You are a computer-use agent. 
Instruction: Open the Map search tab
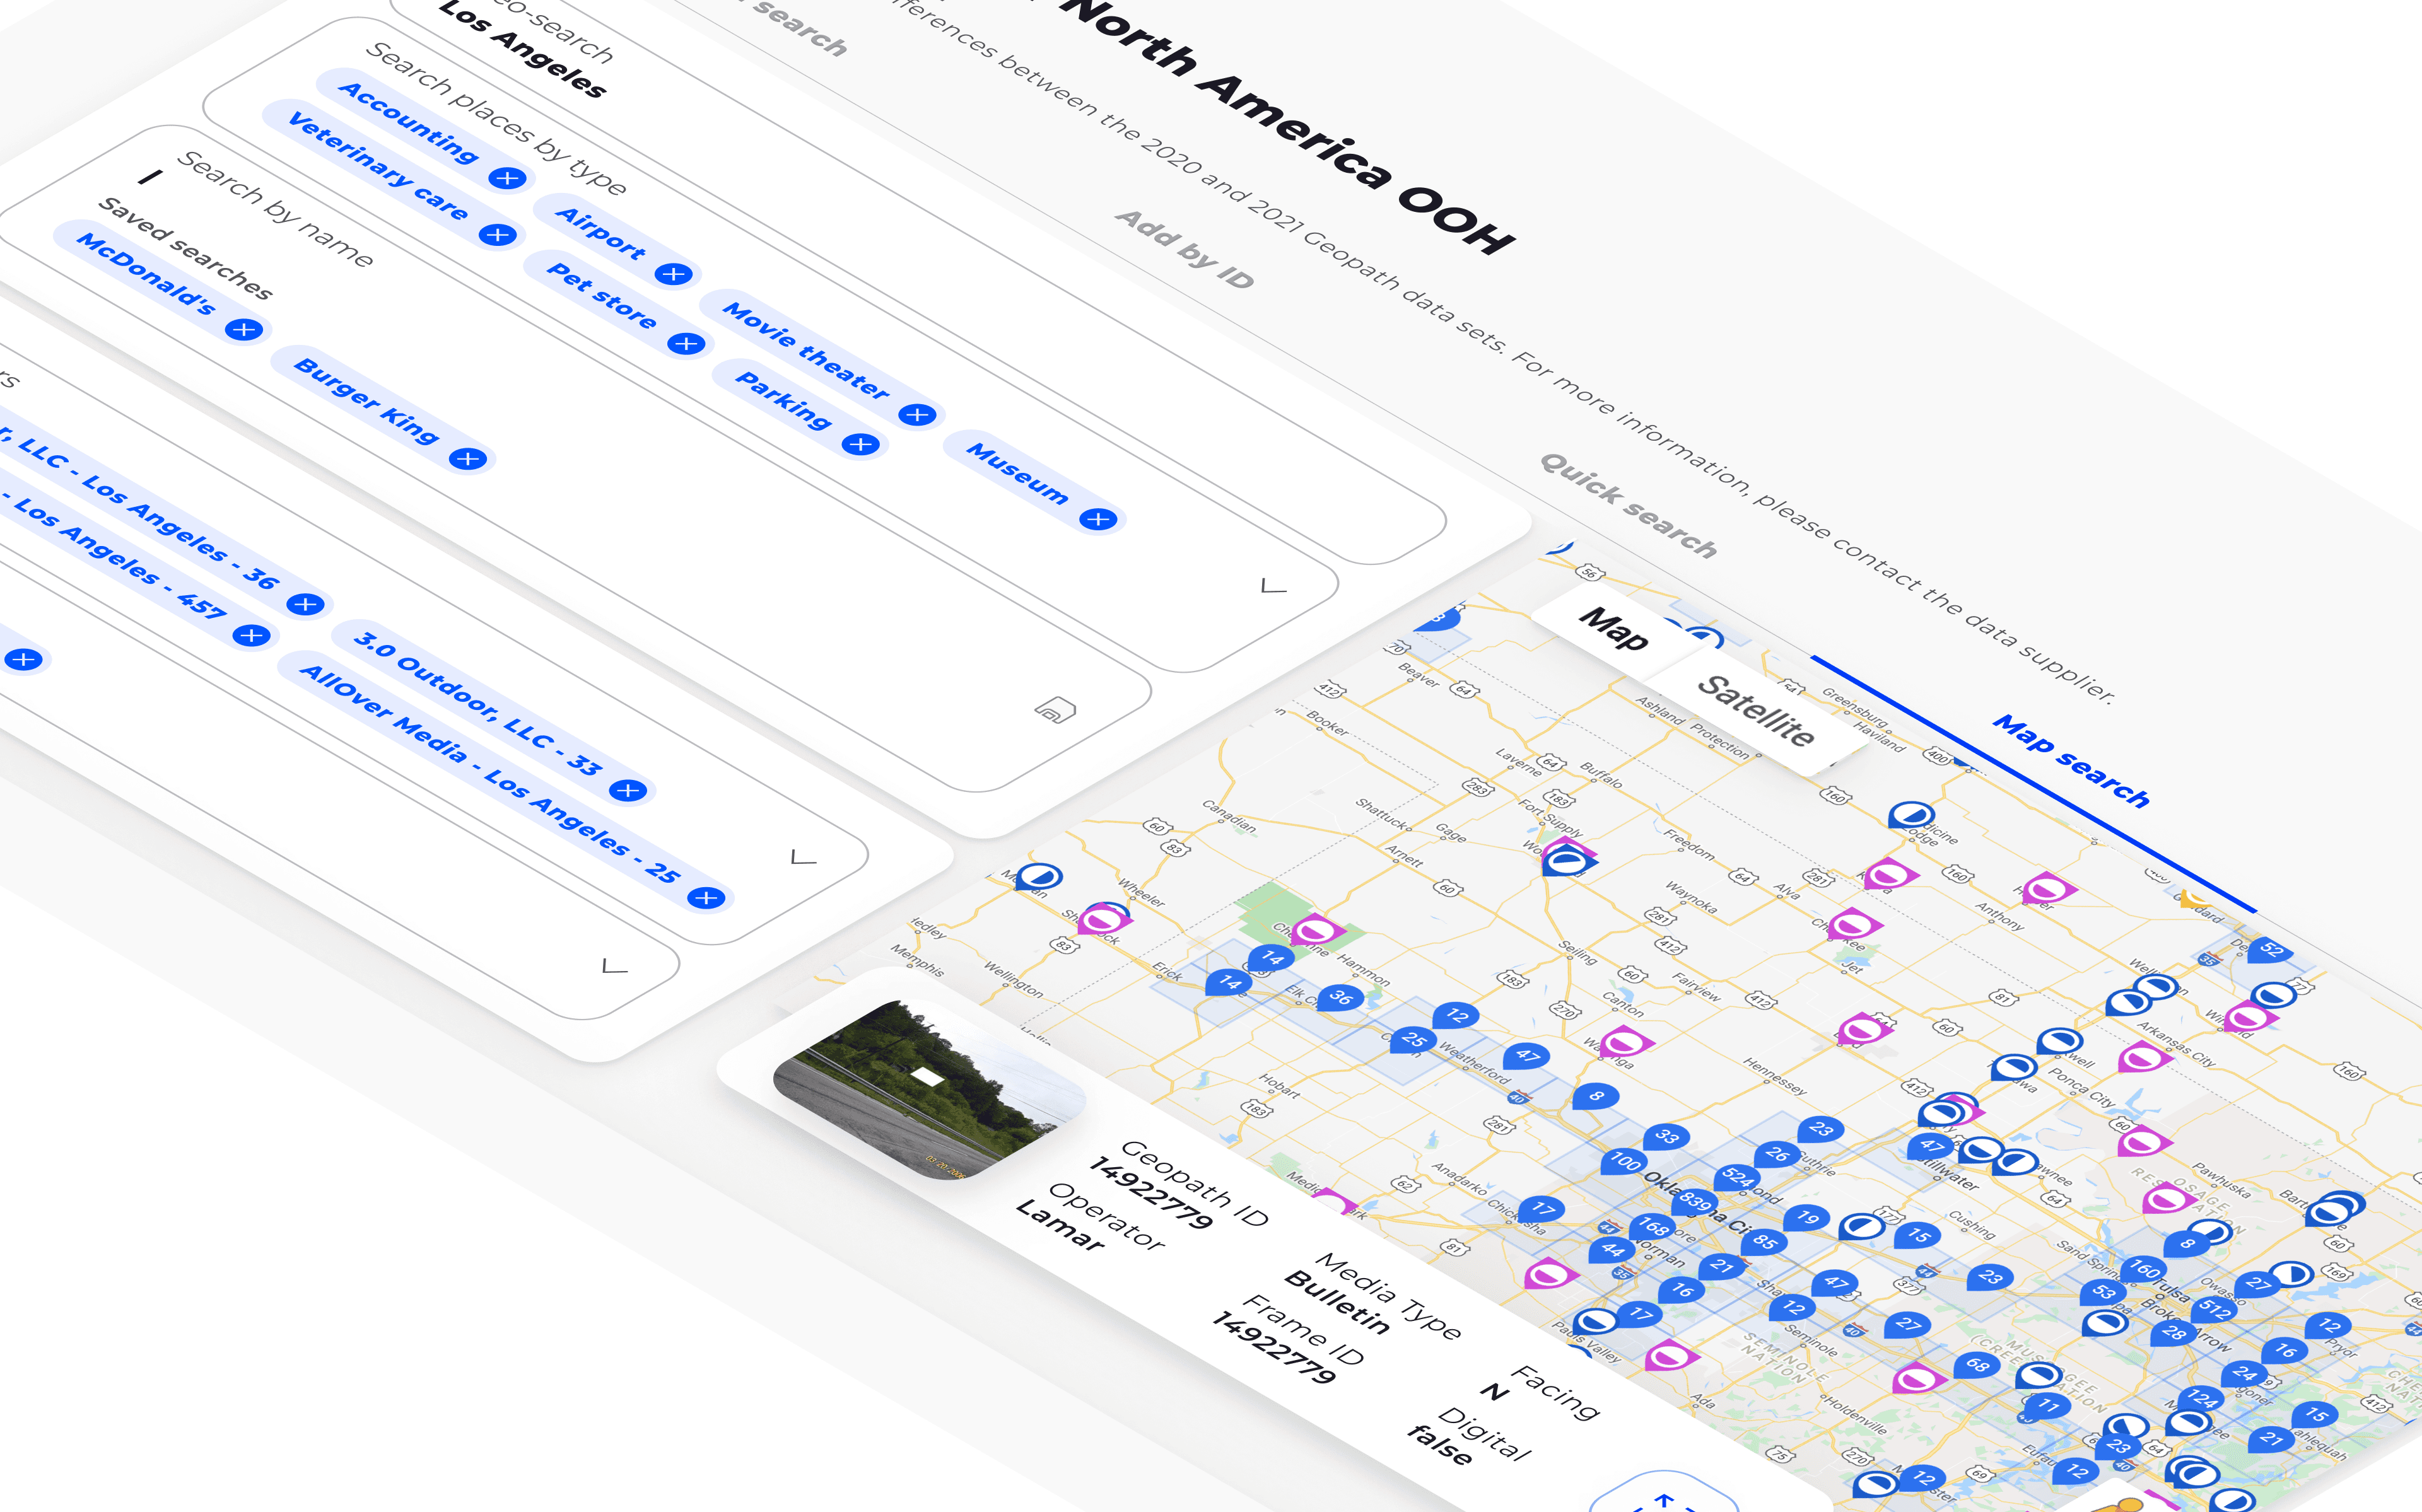point(2070,761)
